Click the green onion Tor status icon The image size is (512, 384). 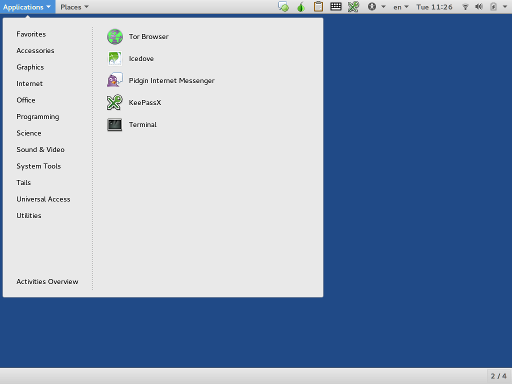tap(301, 7)
